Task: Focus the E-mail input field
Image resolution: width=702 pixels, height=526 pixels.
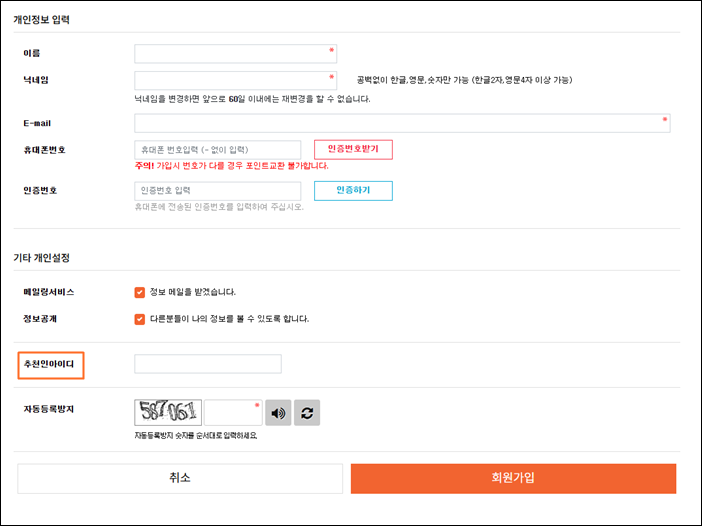Action: 402,123
